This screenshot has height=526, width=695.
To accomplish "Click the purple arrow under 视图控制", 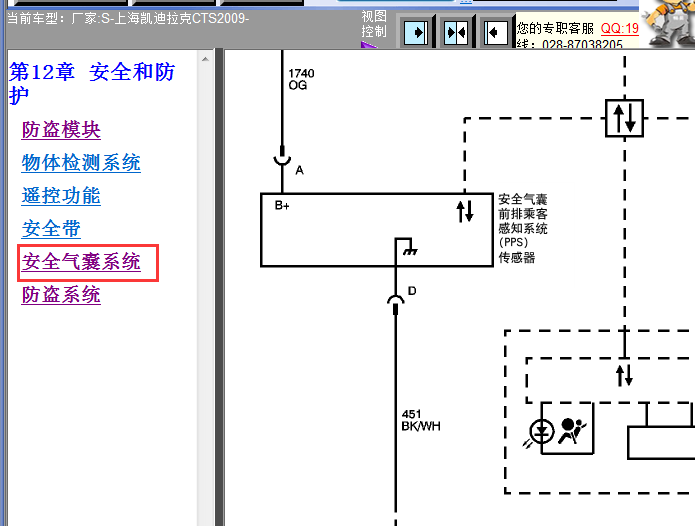I will click(369, 44).
